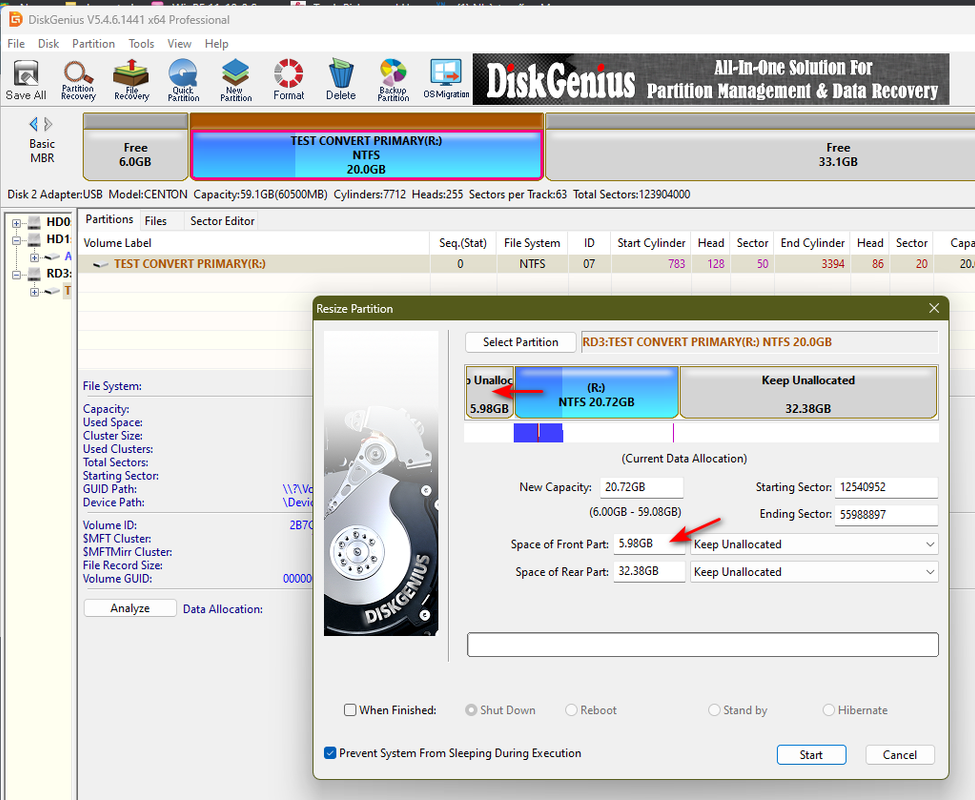
Task: Open Space of Front Part dropdown
Action: 814,544
